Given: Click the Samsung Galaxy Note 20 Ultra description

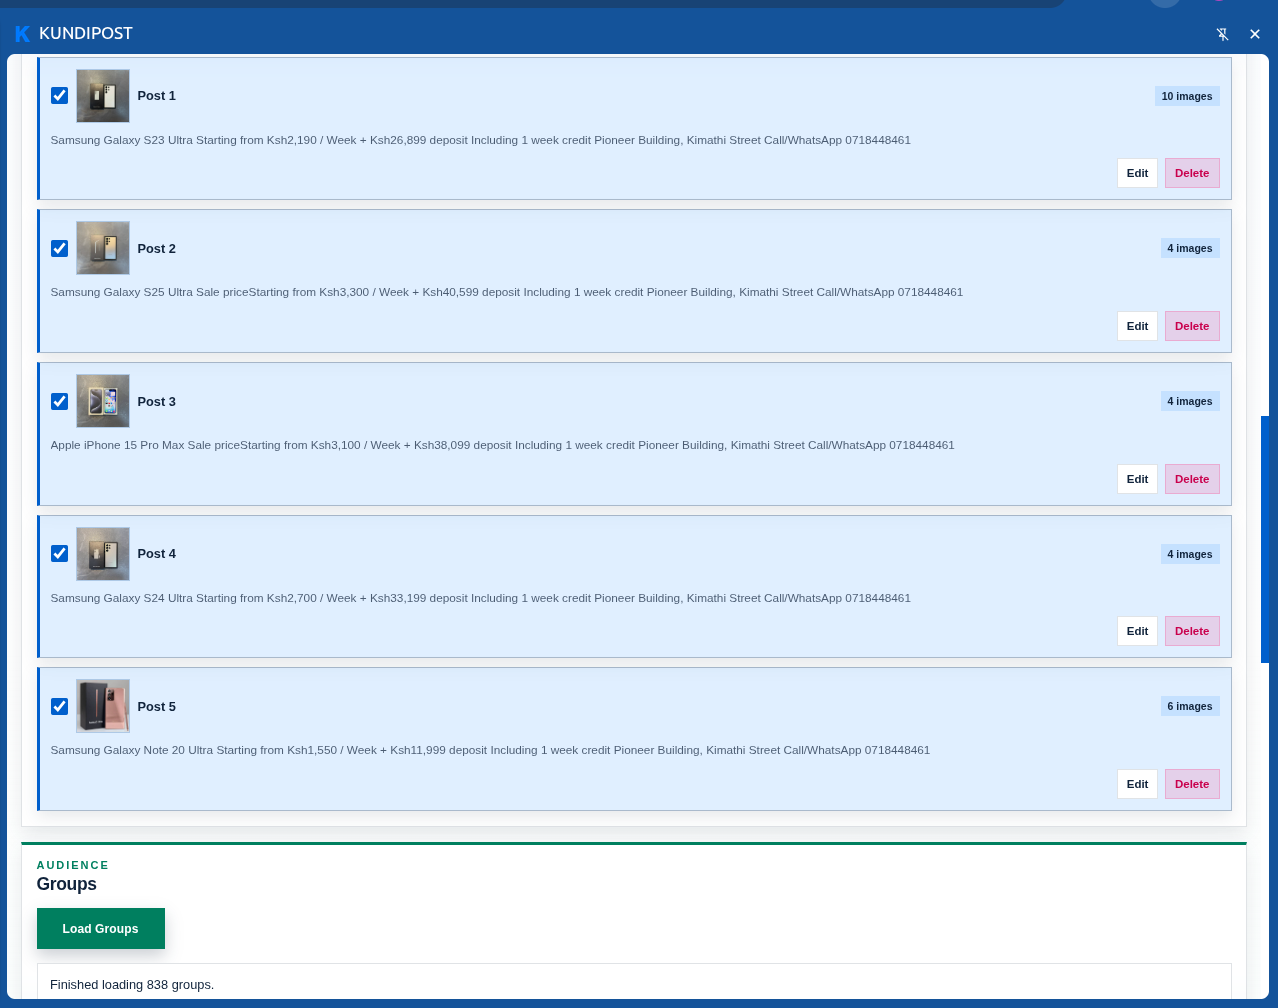Looking at the screenshot, I should pyautogui.click(x=491, y=750).
